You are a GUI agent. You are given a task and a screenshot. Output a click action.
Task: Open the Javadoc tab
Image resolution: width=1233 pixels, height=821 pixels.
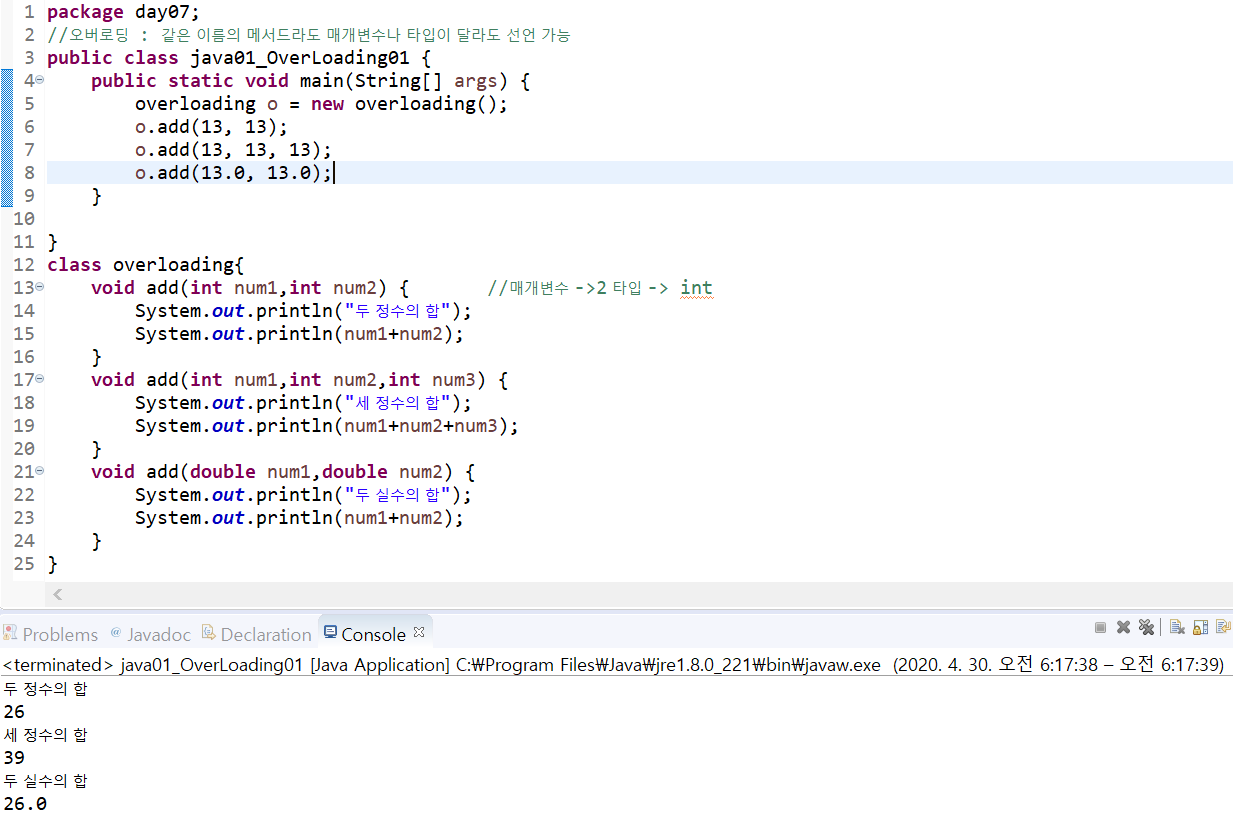(x=150, y=634)
